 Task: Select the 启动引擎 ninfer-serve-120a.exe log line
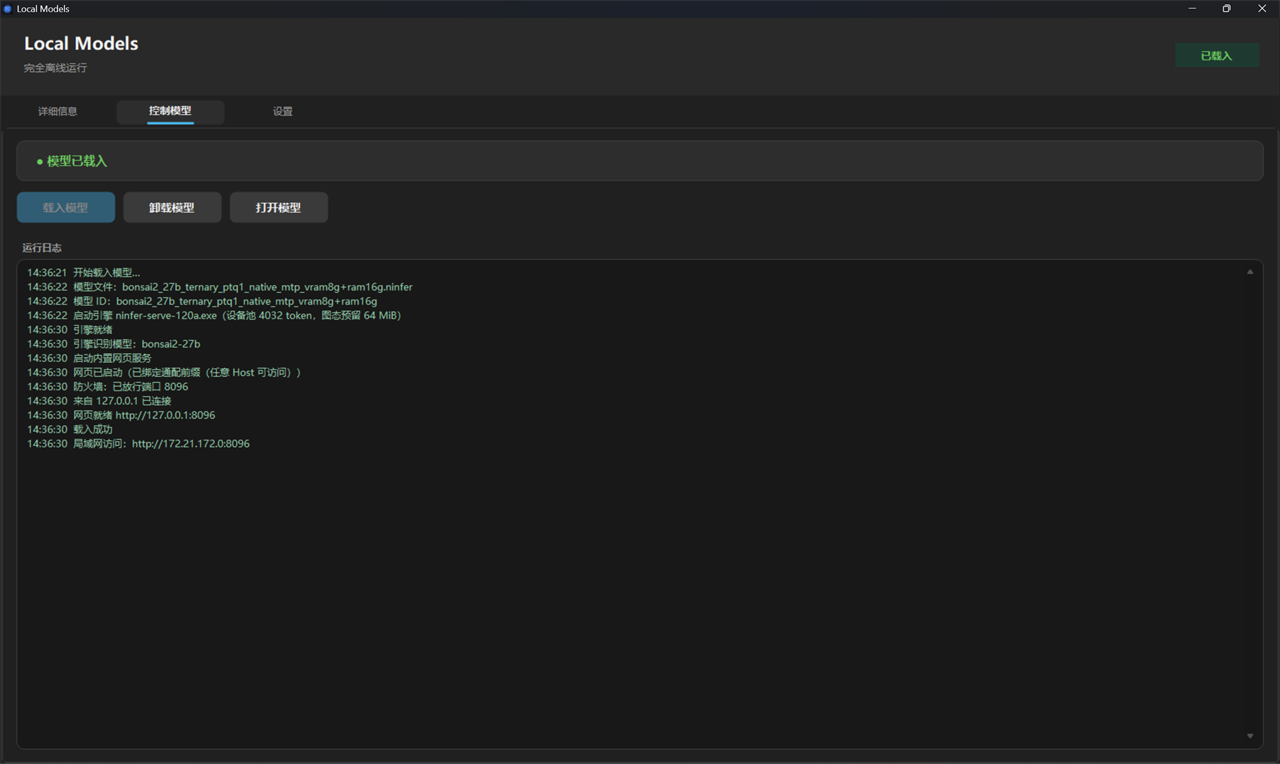point(214,315)
